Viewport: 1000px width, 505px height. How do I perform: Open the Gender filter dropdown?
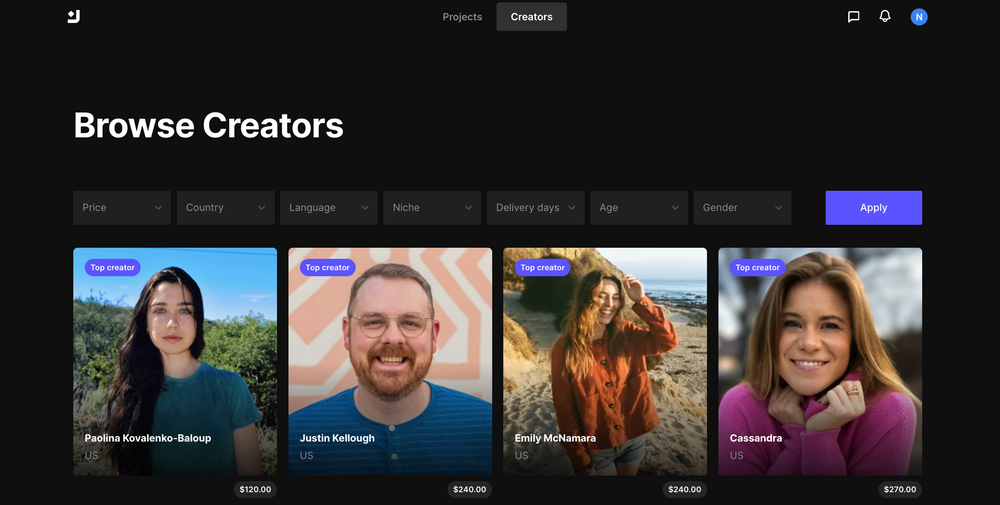[742, 208]
